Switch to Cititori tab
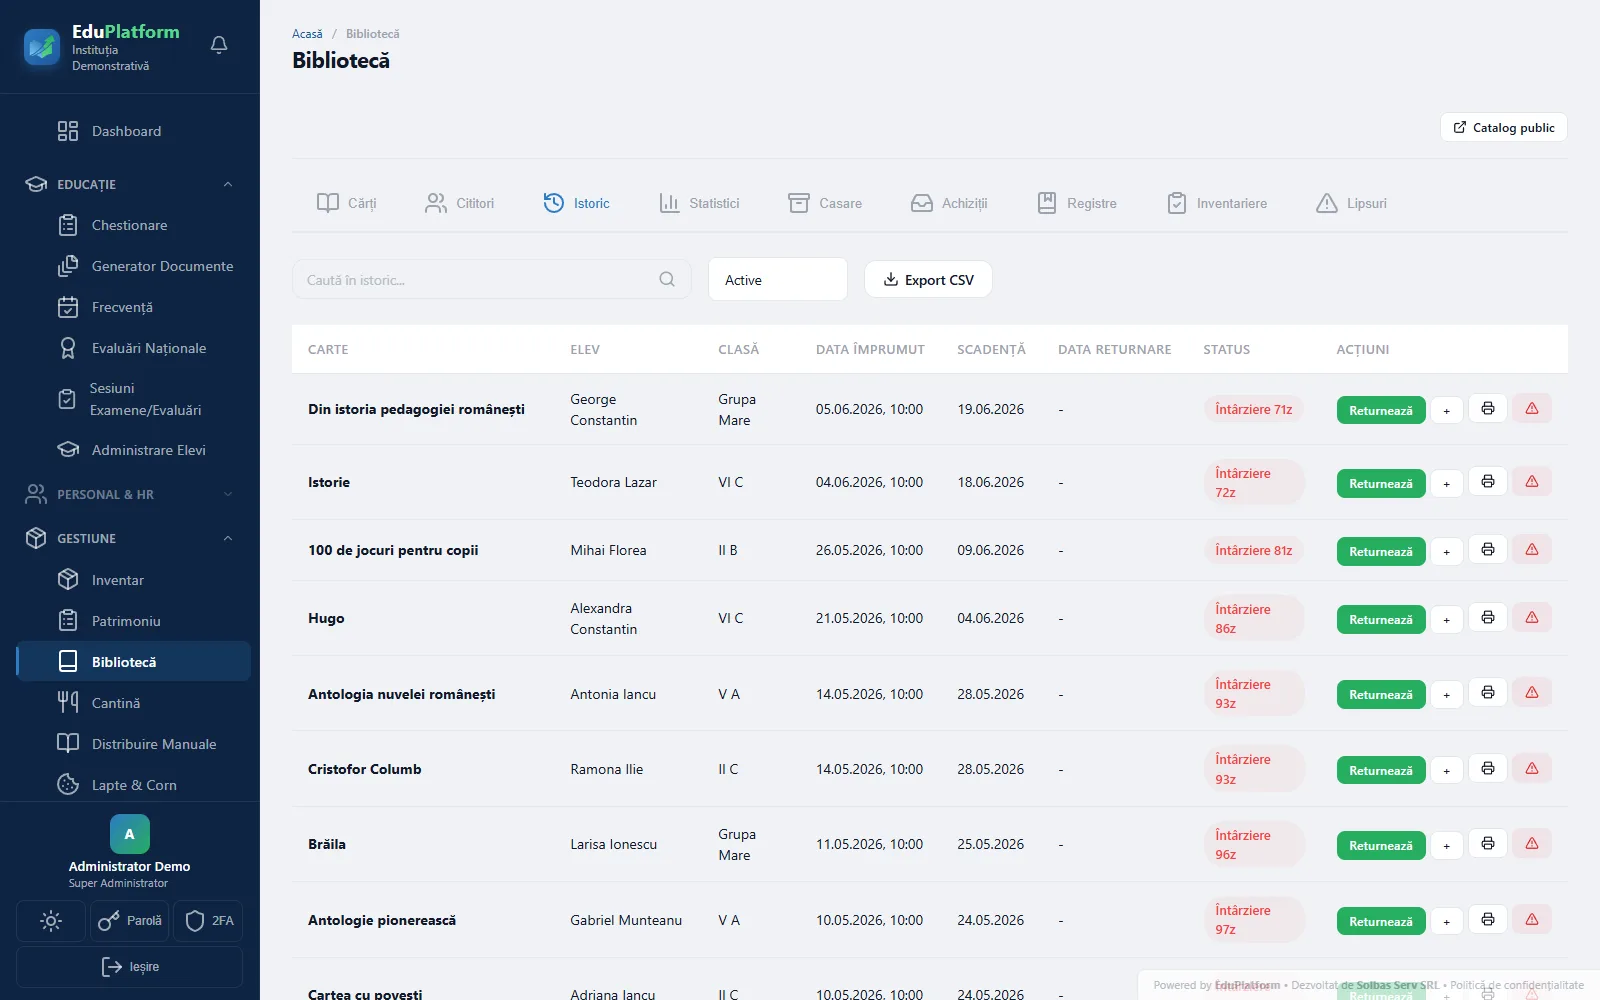Screen dimensions: 1600x1000 (460, 203)
